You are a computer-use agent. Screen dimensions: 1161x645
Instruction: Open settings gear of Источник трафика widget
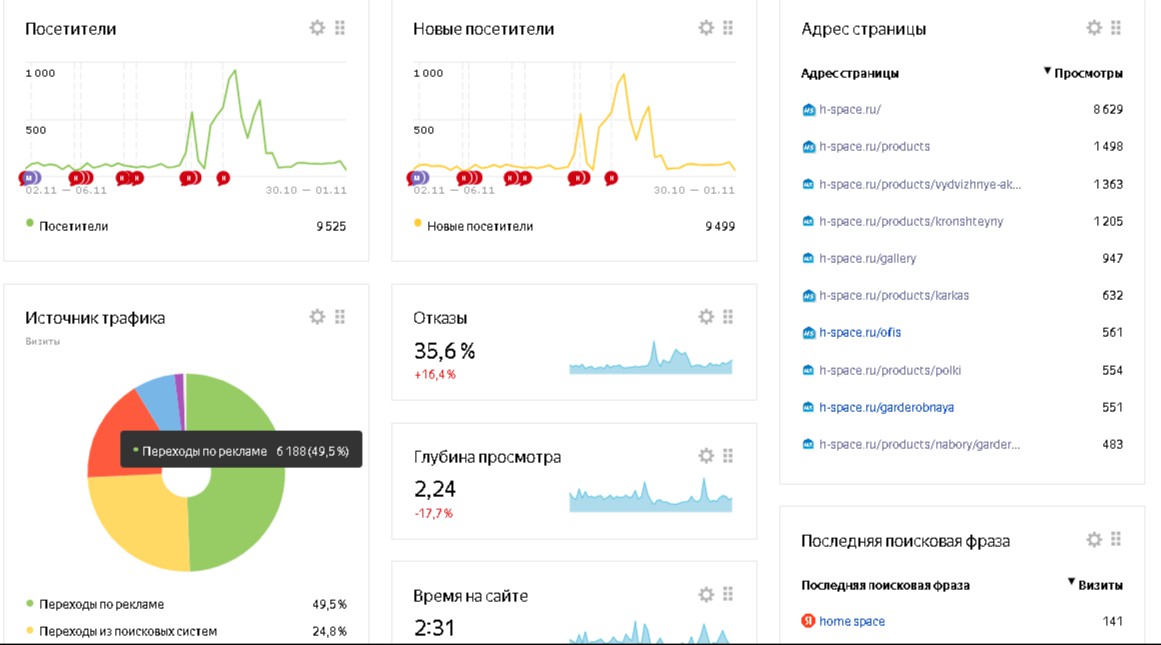pyautogui.click(x=317, y=317)
